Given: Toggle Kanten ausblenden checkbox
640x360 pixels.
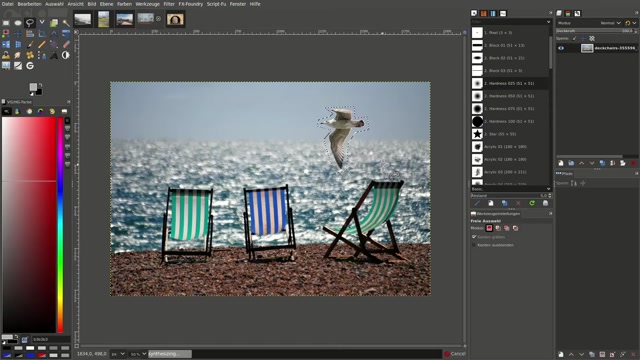Looking at the screenshot, I should pyautogui.click(x=474, y=245).
